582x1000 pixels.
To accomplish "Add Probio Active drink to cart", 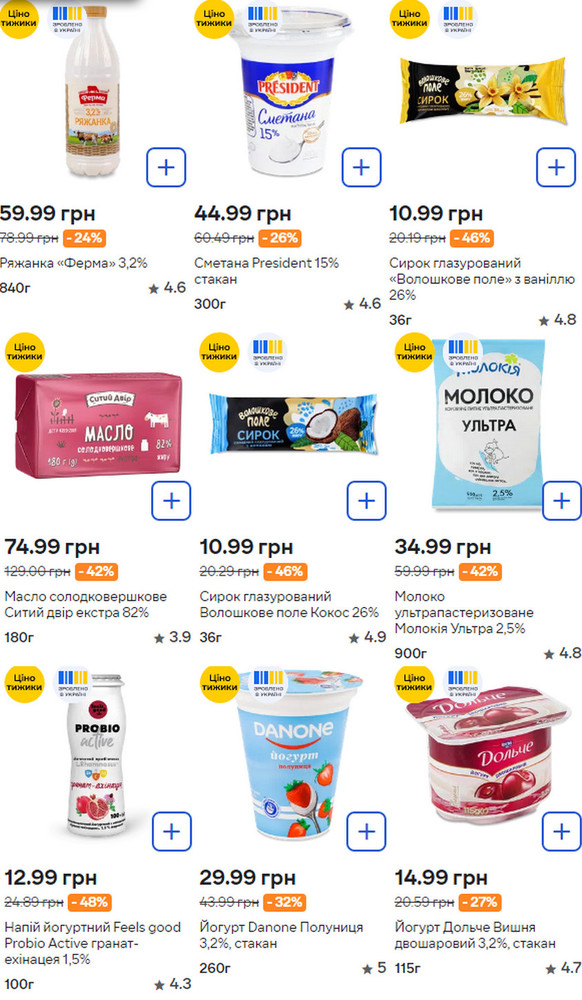I will [x=171, y=832].
